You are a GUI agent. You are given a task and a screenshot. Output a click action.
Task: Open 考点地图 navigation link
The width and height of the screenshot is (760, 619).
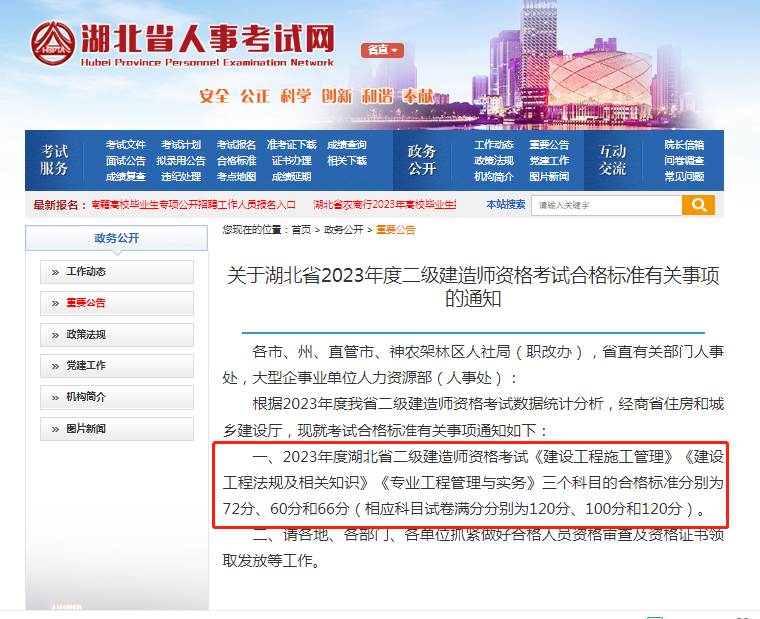(x=236, y=176)
